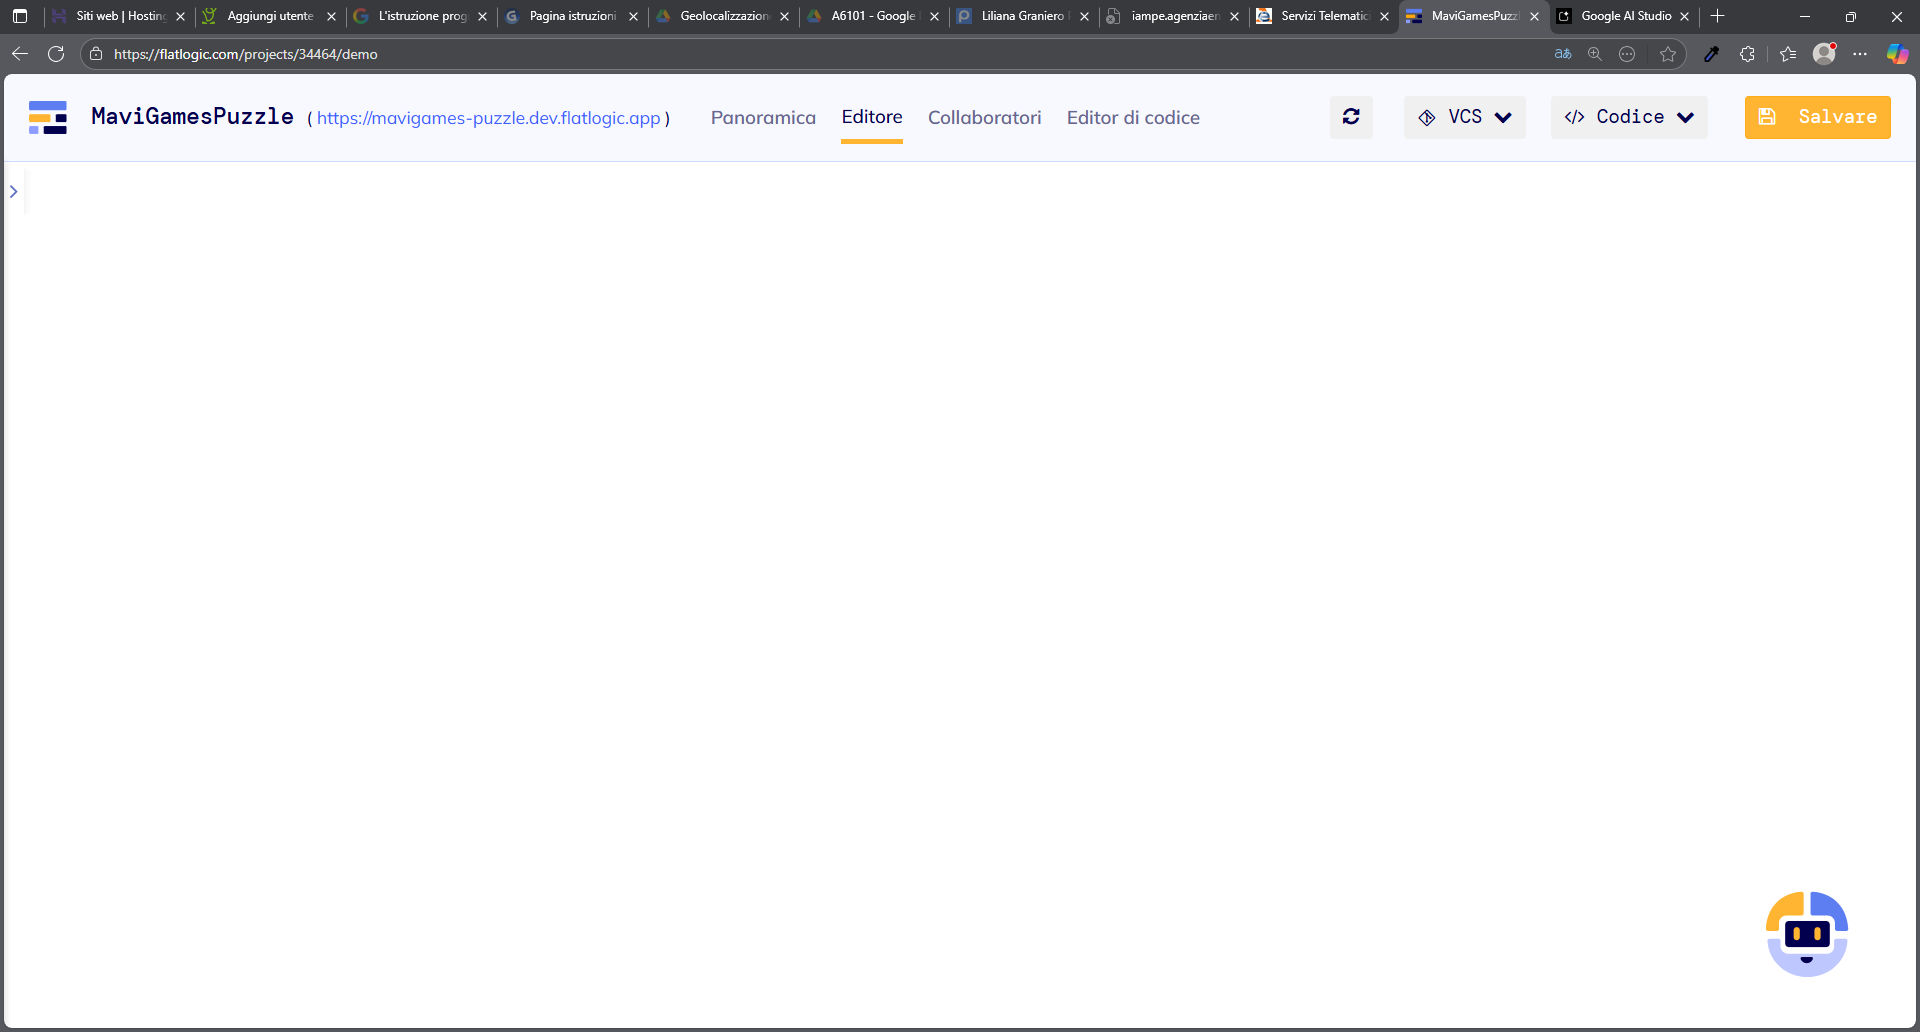
Task: Open browser extensions puzzle icon
Action: (1747, 54)
